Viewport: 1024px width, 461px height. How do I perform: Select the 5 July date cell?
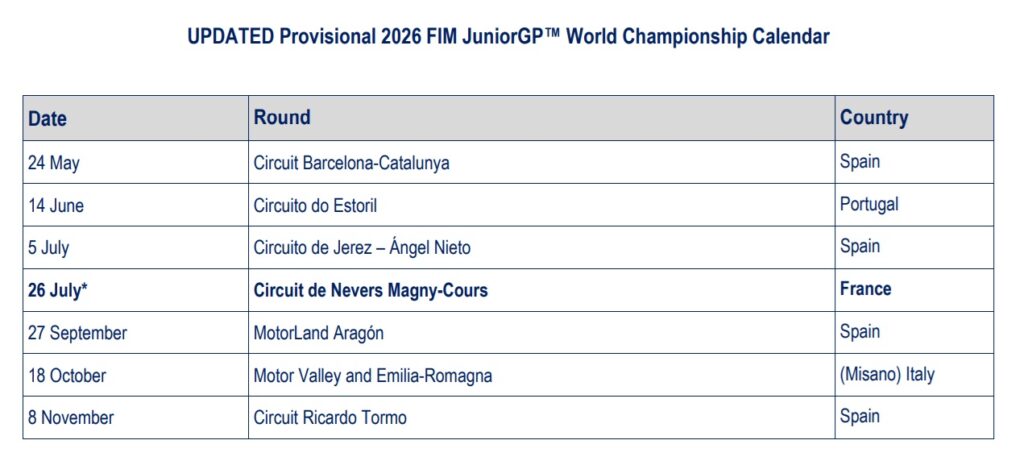point(48,247)
